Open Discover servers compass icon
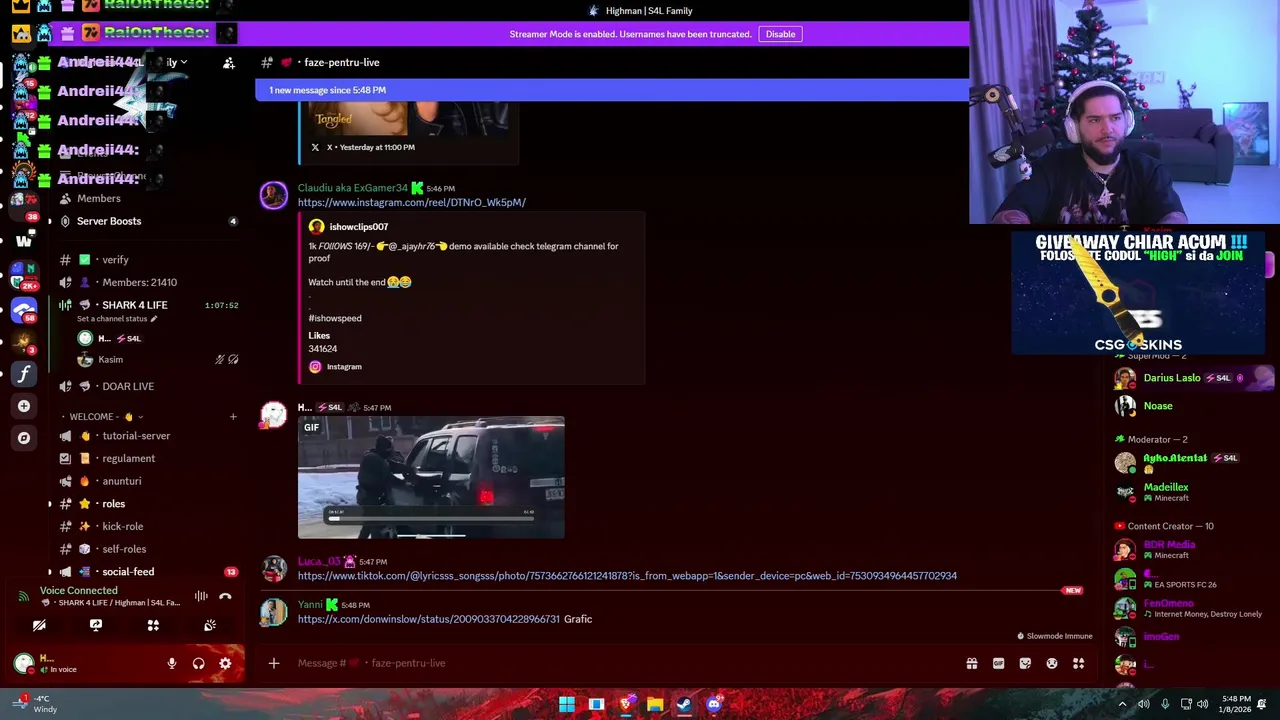 tap(24, 438)
